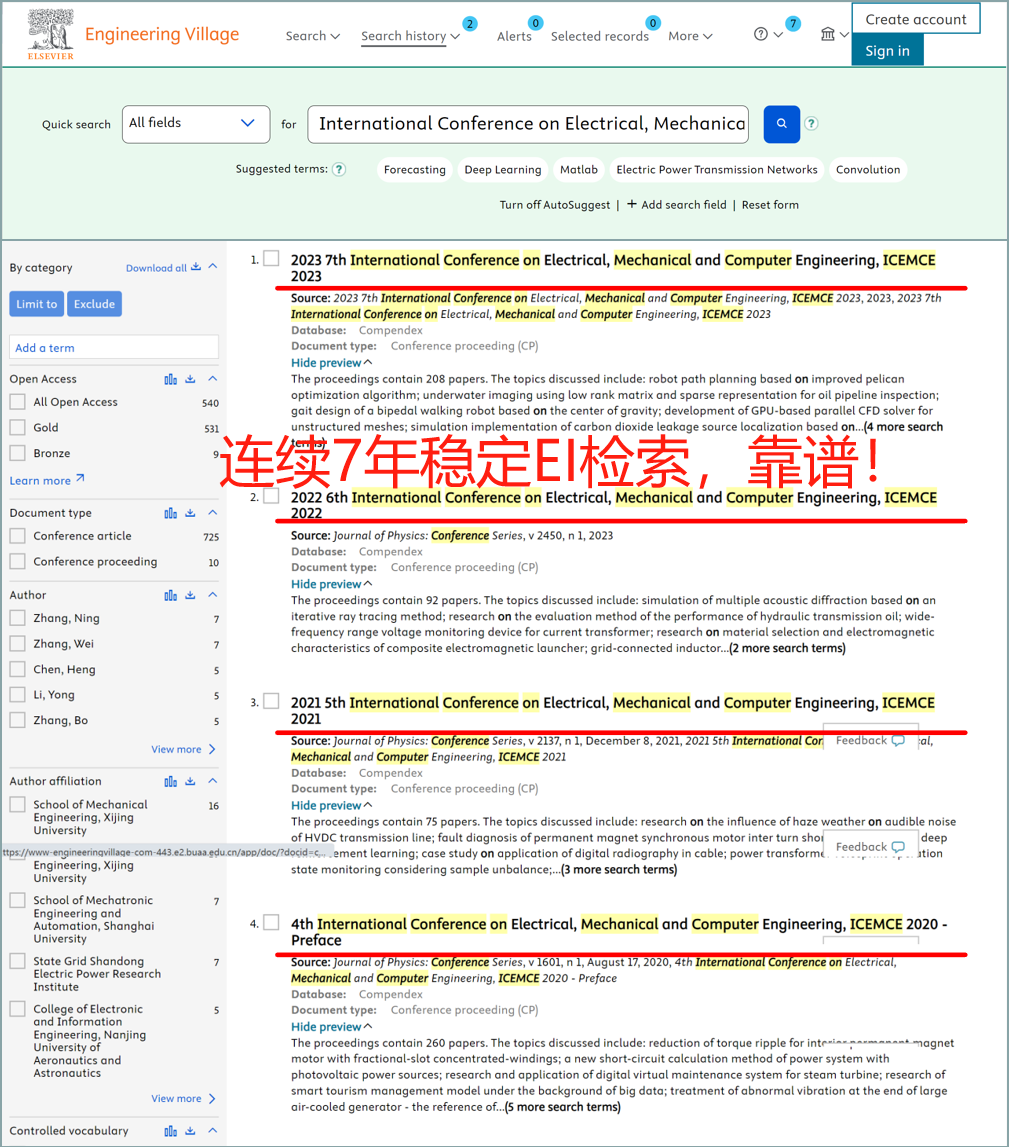Image resolution: width=1009 pixels, height=1147 pixels.
Task: Tick the All Open Access checkbox
Action: [x=18, y=402]
